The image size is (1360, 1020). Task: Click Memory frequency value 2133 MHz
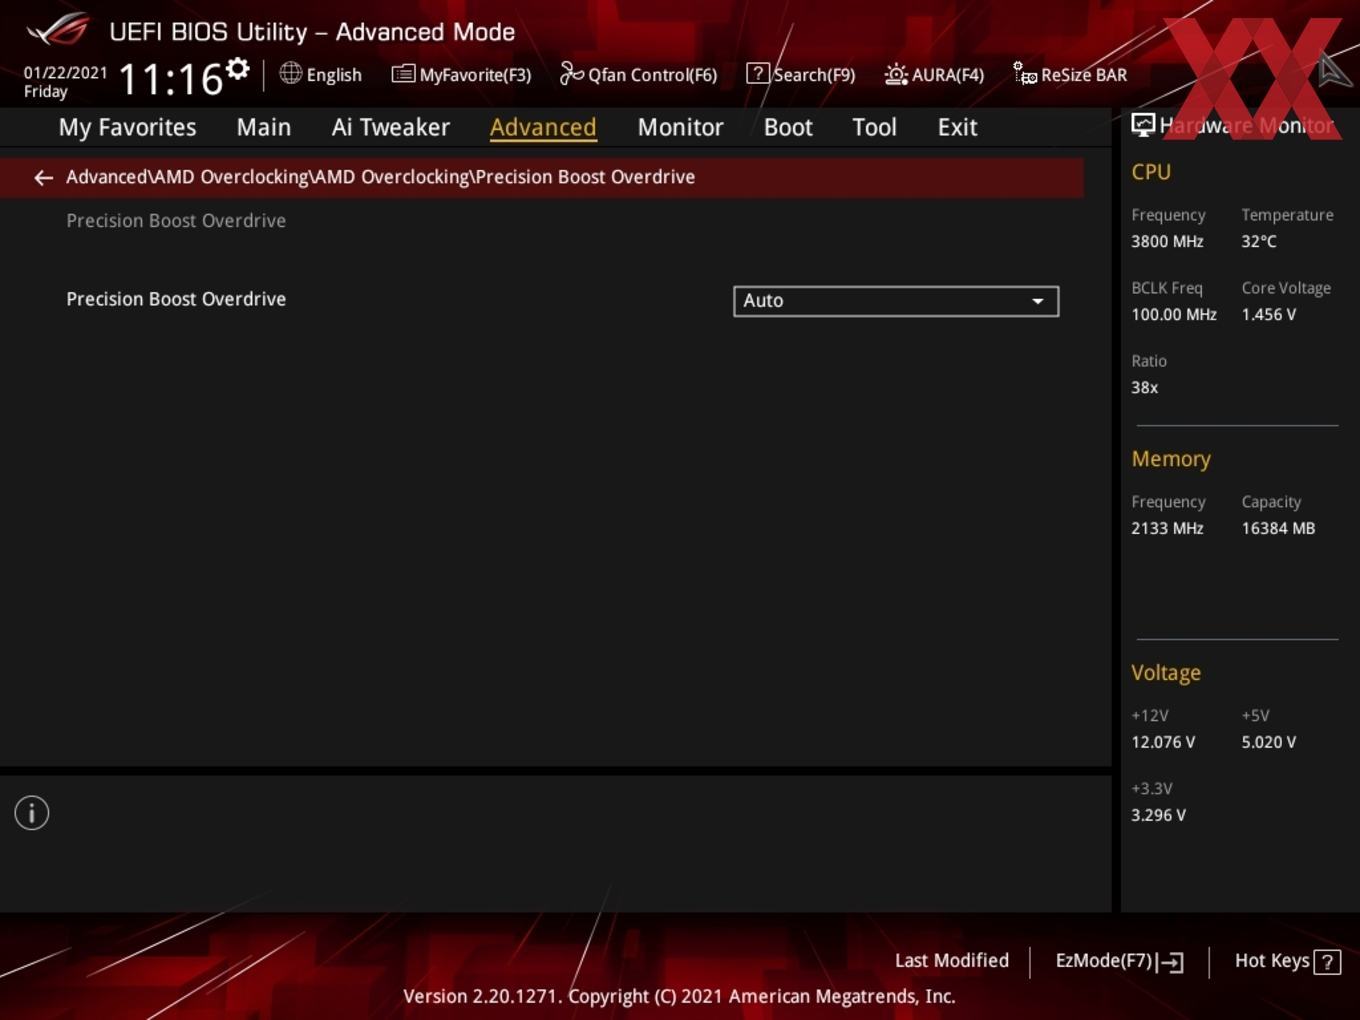(1167, 528)
